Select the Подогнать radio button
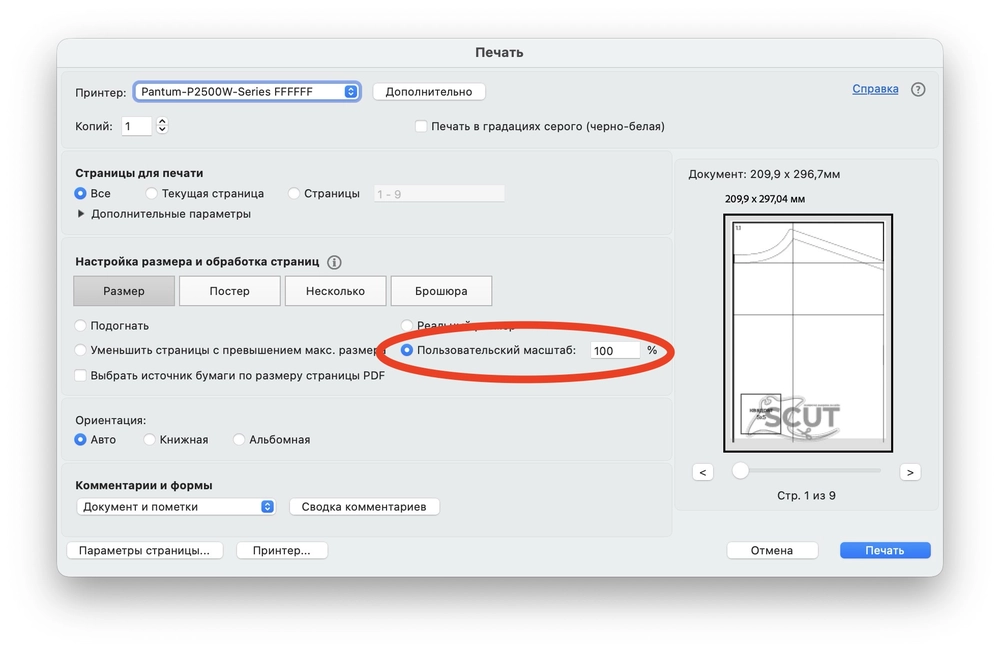The height and width of the screenshot is (652, 1000). pos(80,325)
